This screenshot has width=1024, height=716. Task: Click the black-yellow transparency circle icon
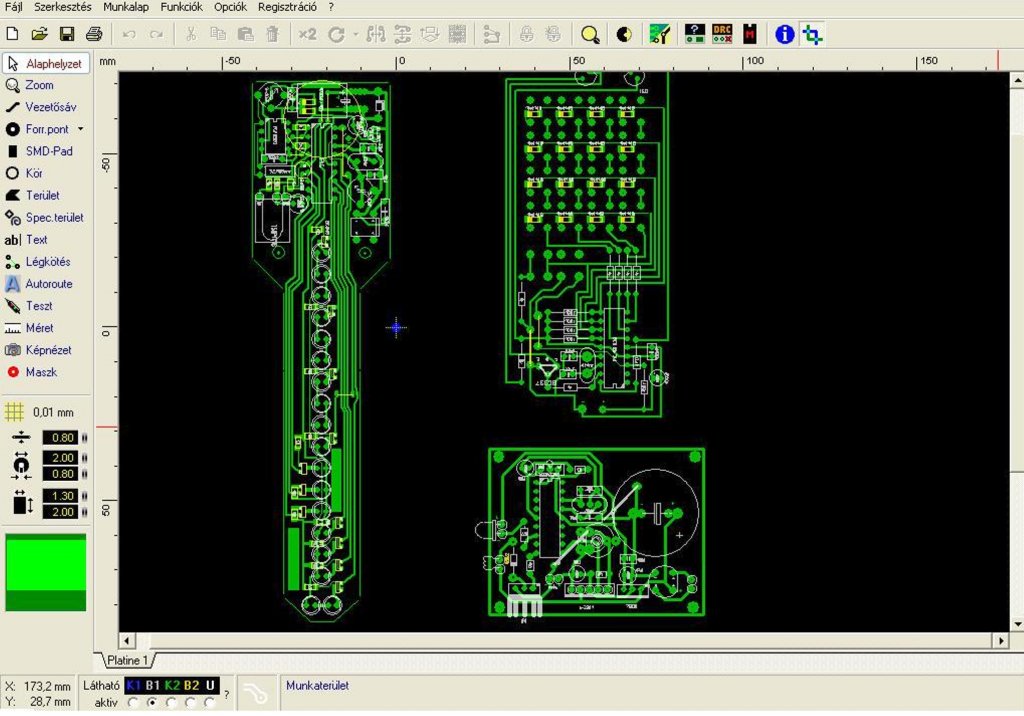tap(624, 34)
